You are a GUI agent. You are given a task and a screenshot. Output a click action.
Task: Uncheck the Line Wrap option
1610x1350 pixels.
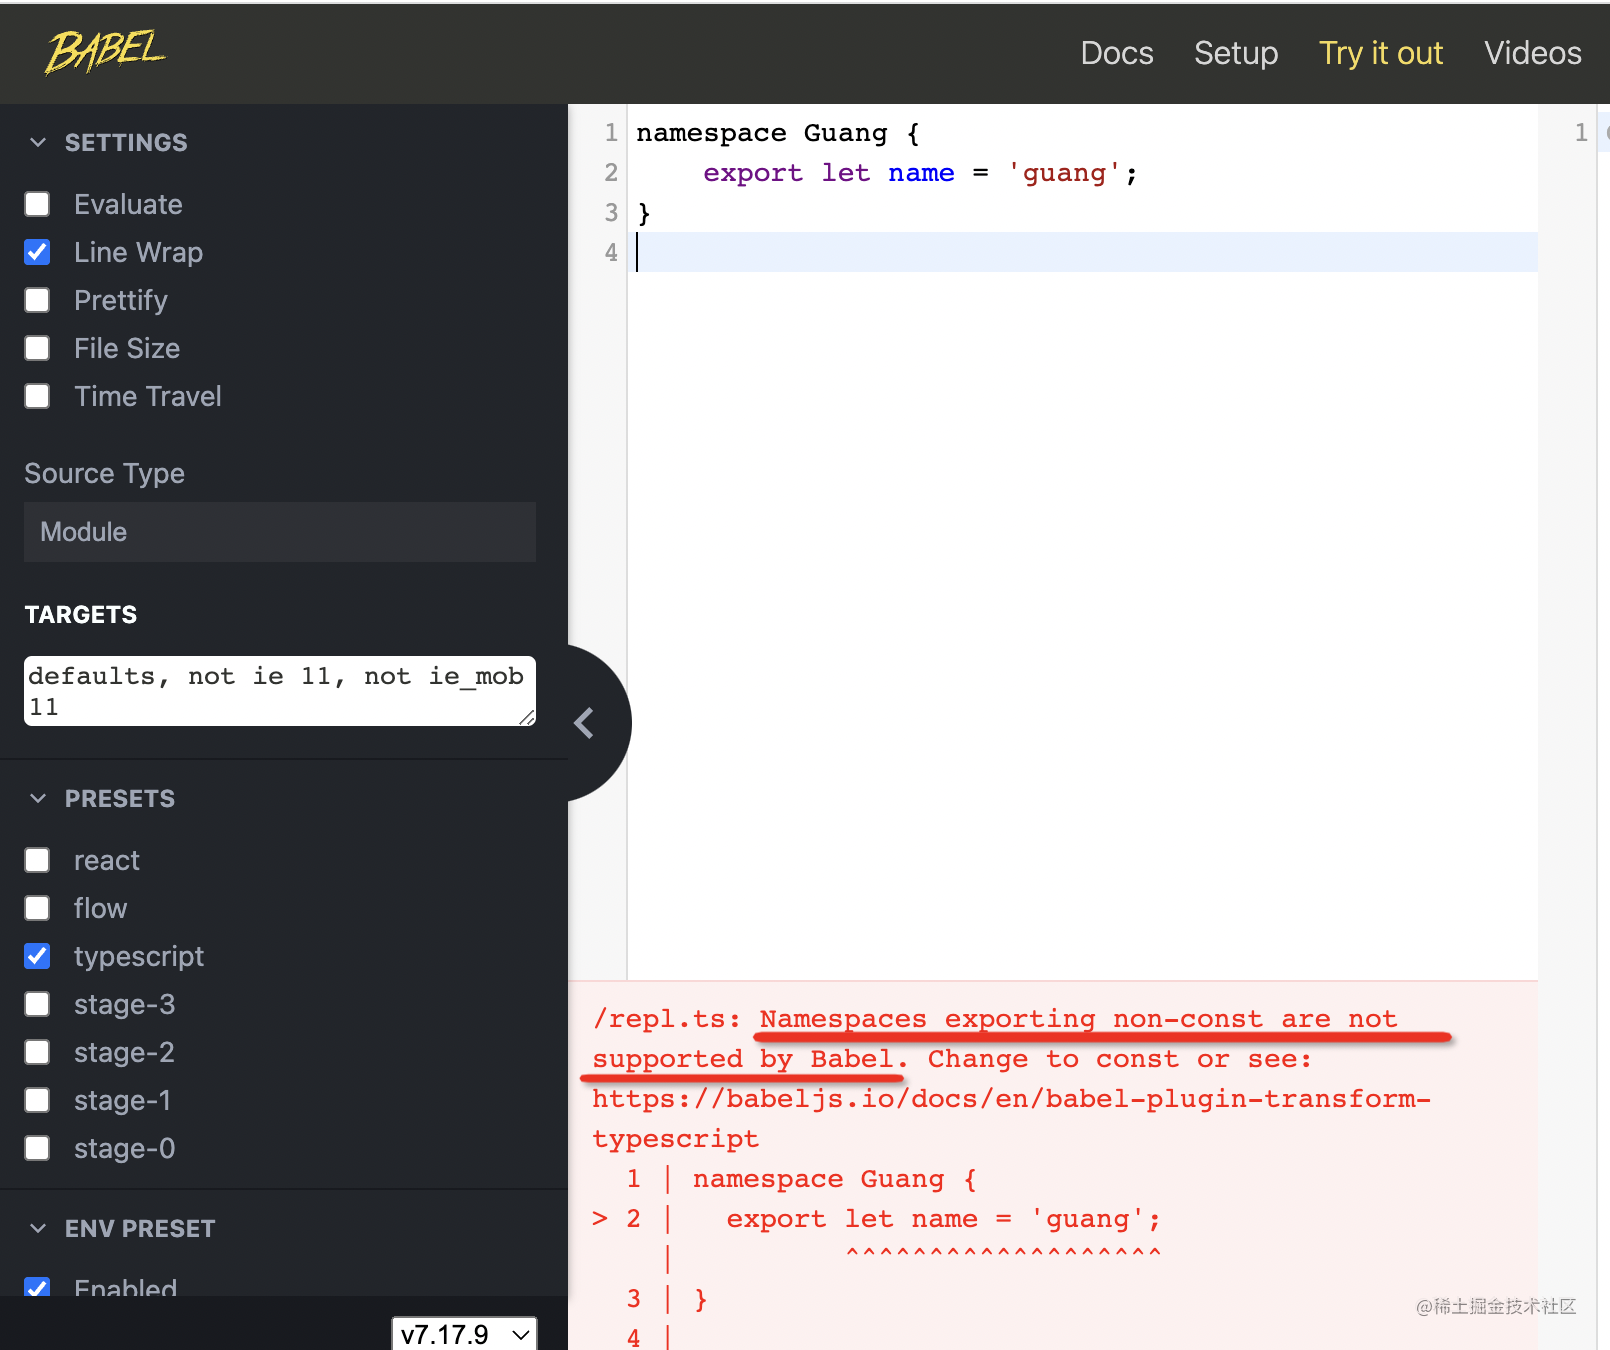point(38,253)
